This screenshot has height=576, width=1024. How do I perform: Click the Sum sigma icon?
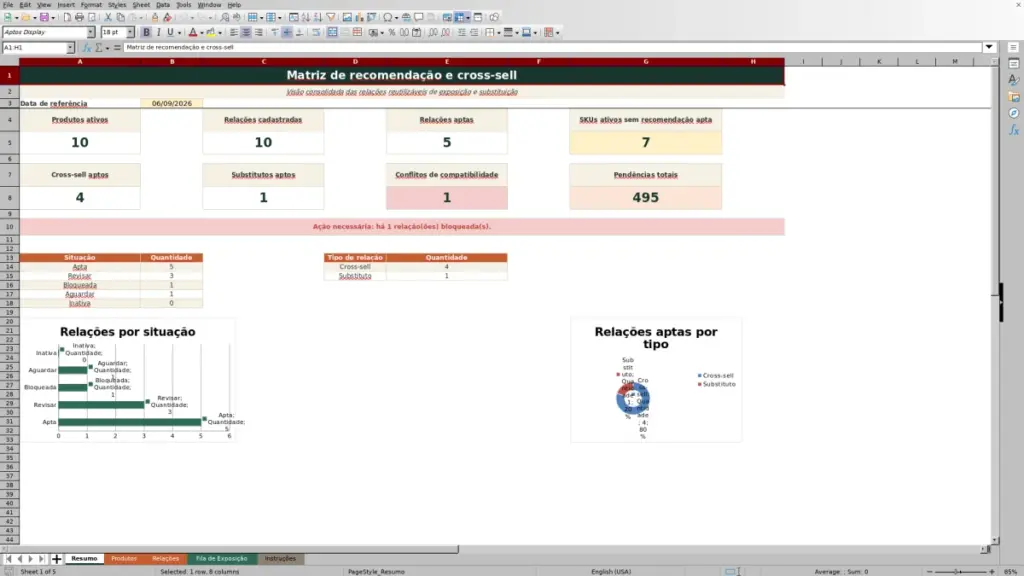99,48
